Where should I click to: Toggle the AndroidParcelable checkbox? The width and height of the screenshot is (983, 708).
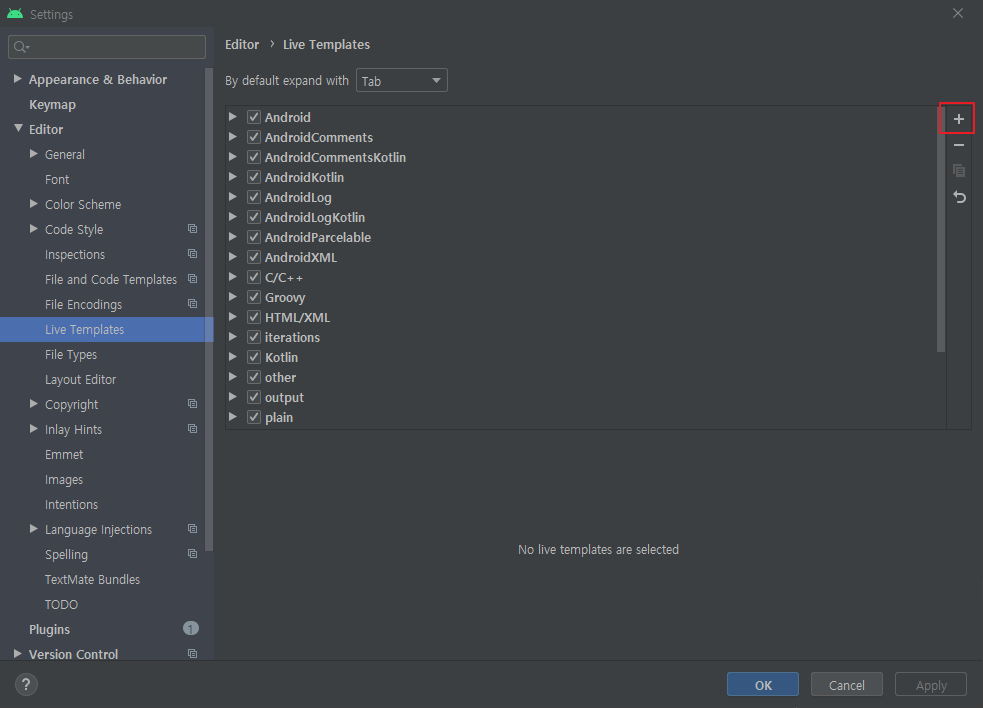click(x=254, y=237)
